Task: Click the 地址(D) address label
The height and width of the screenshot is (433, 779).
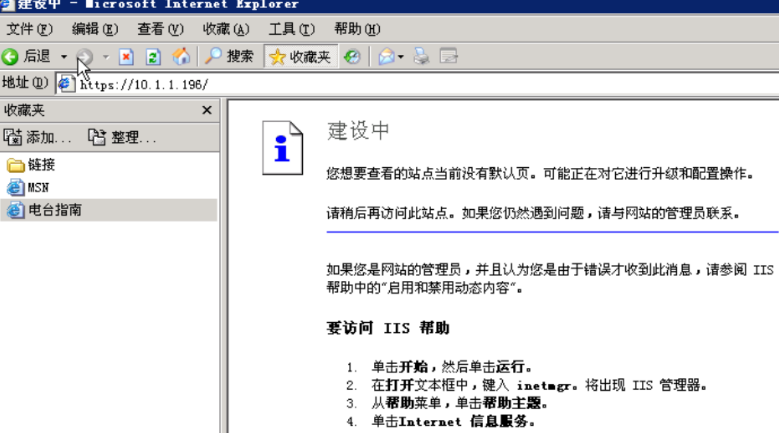Action: 25,82
